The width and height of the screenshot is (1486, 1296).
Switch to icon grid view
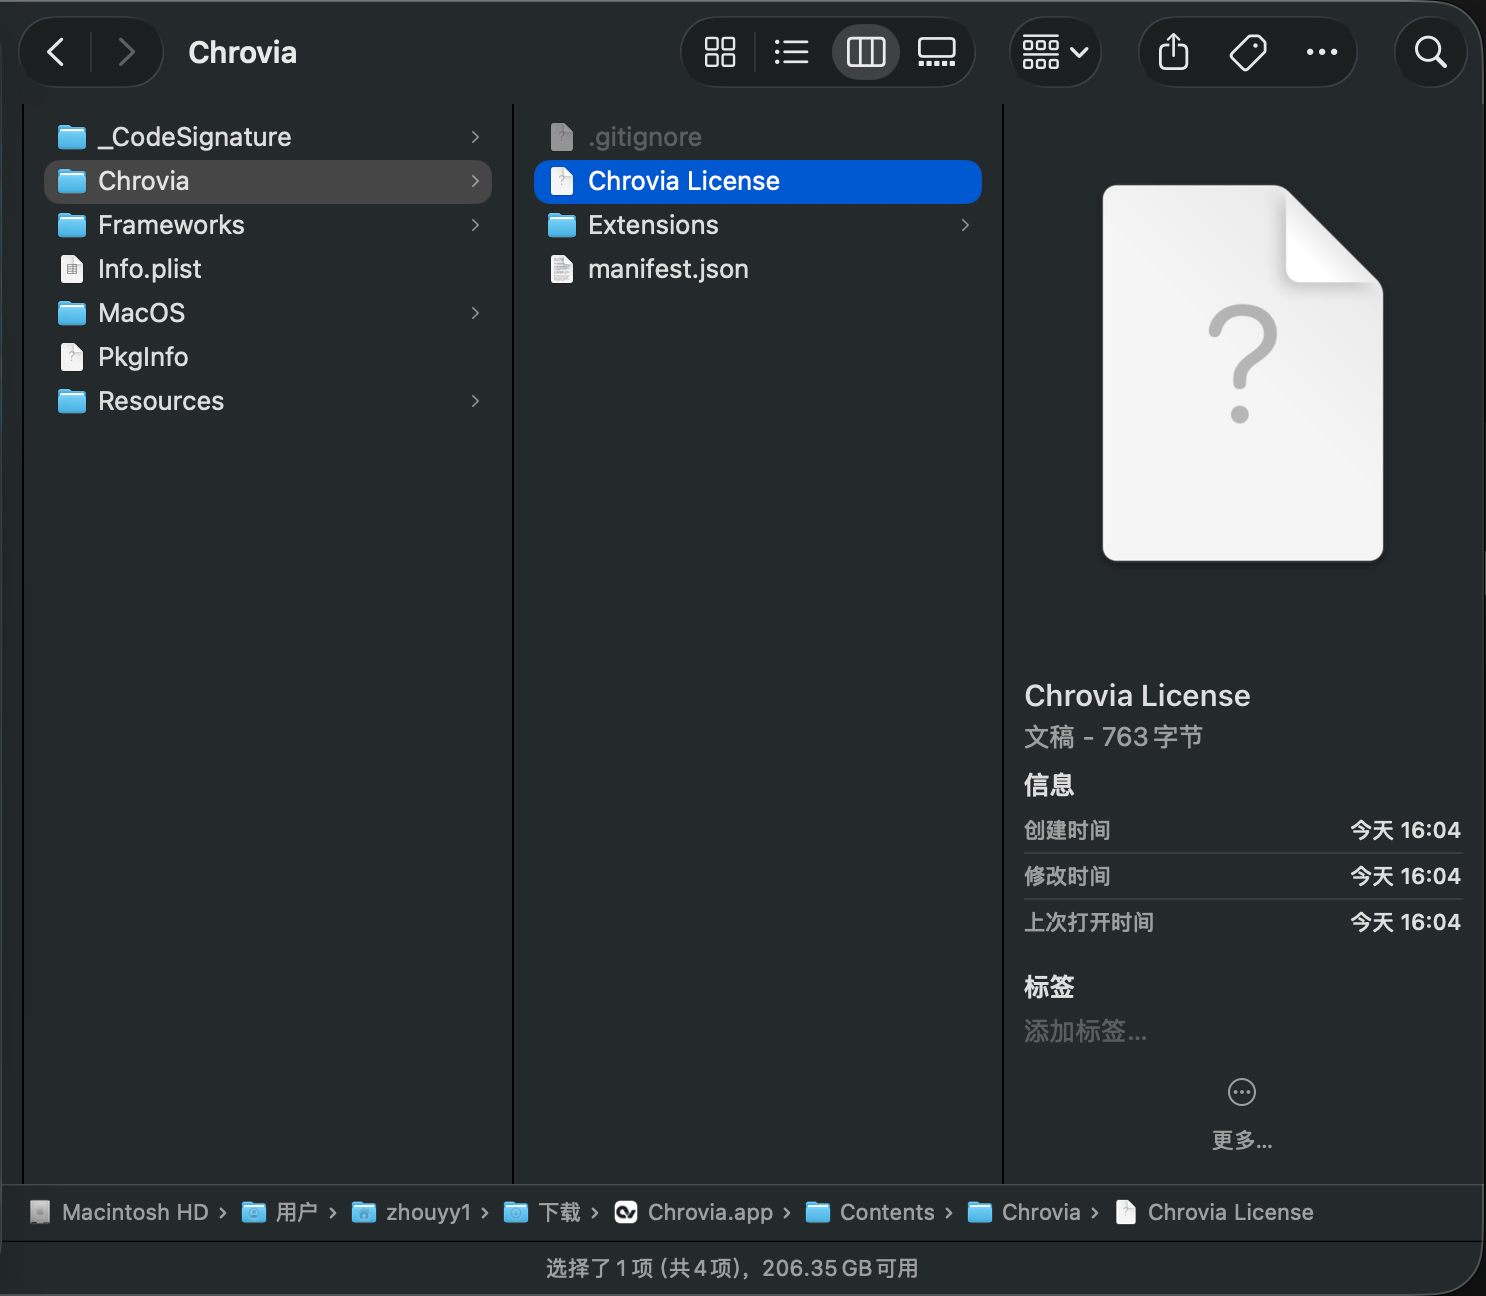pos(720,52)
